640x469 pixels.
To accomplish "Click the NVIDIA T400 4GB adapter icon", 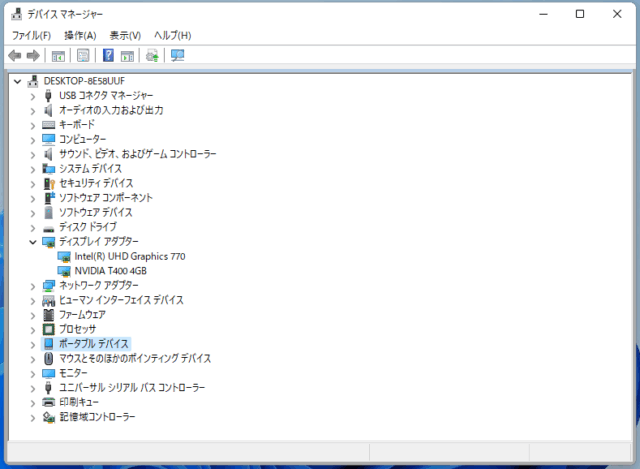I will pyautogui.click(x=64, y=271).
